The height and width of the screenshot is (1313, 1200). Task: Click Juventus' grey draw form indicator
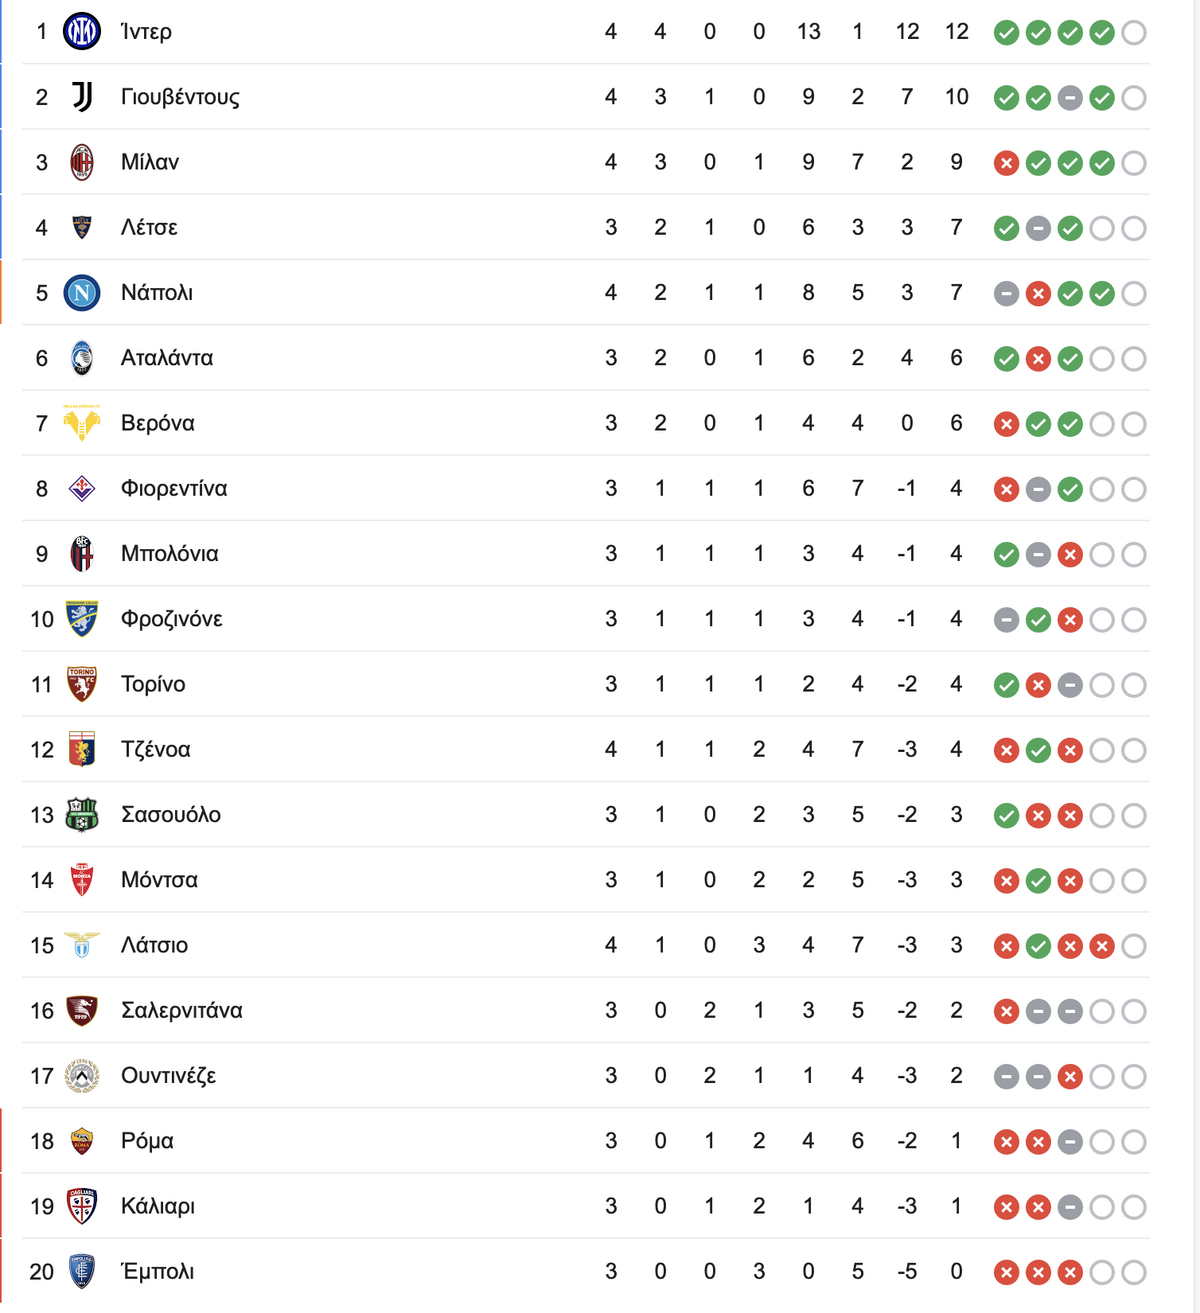[x=1070, y=98]
